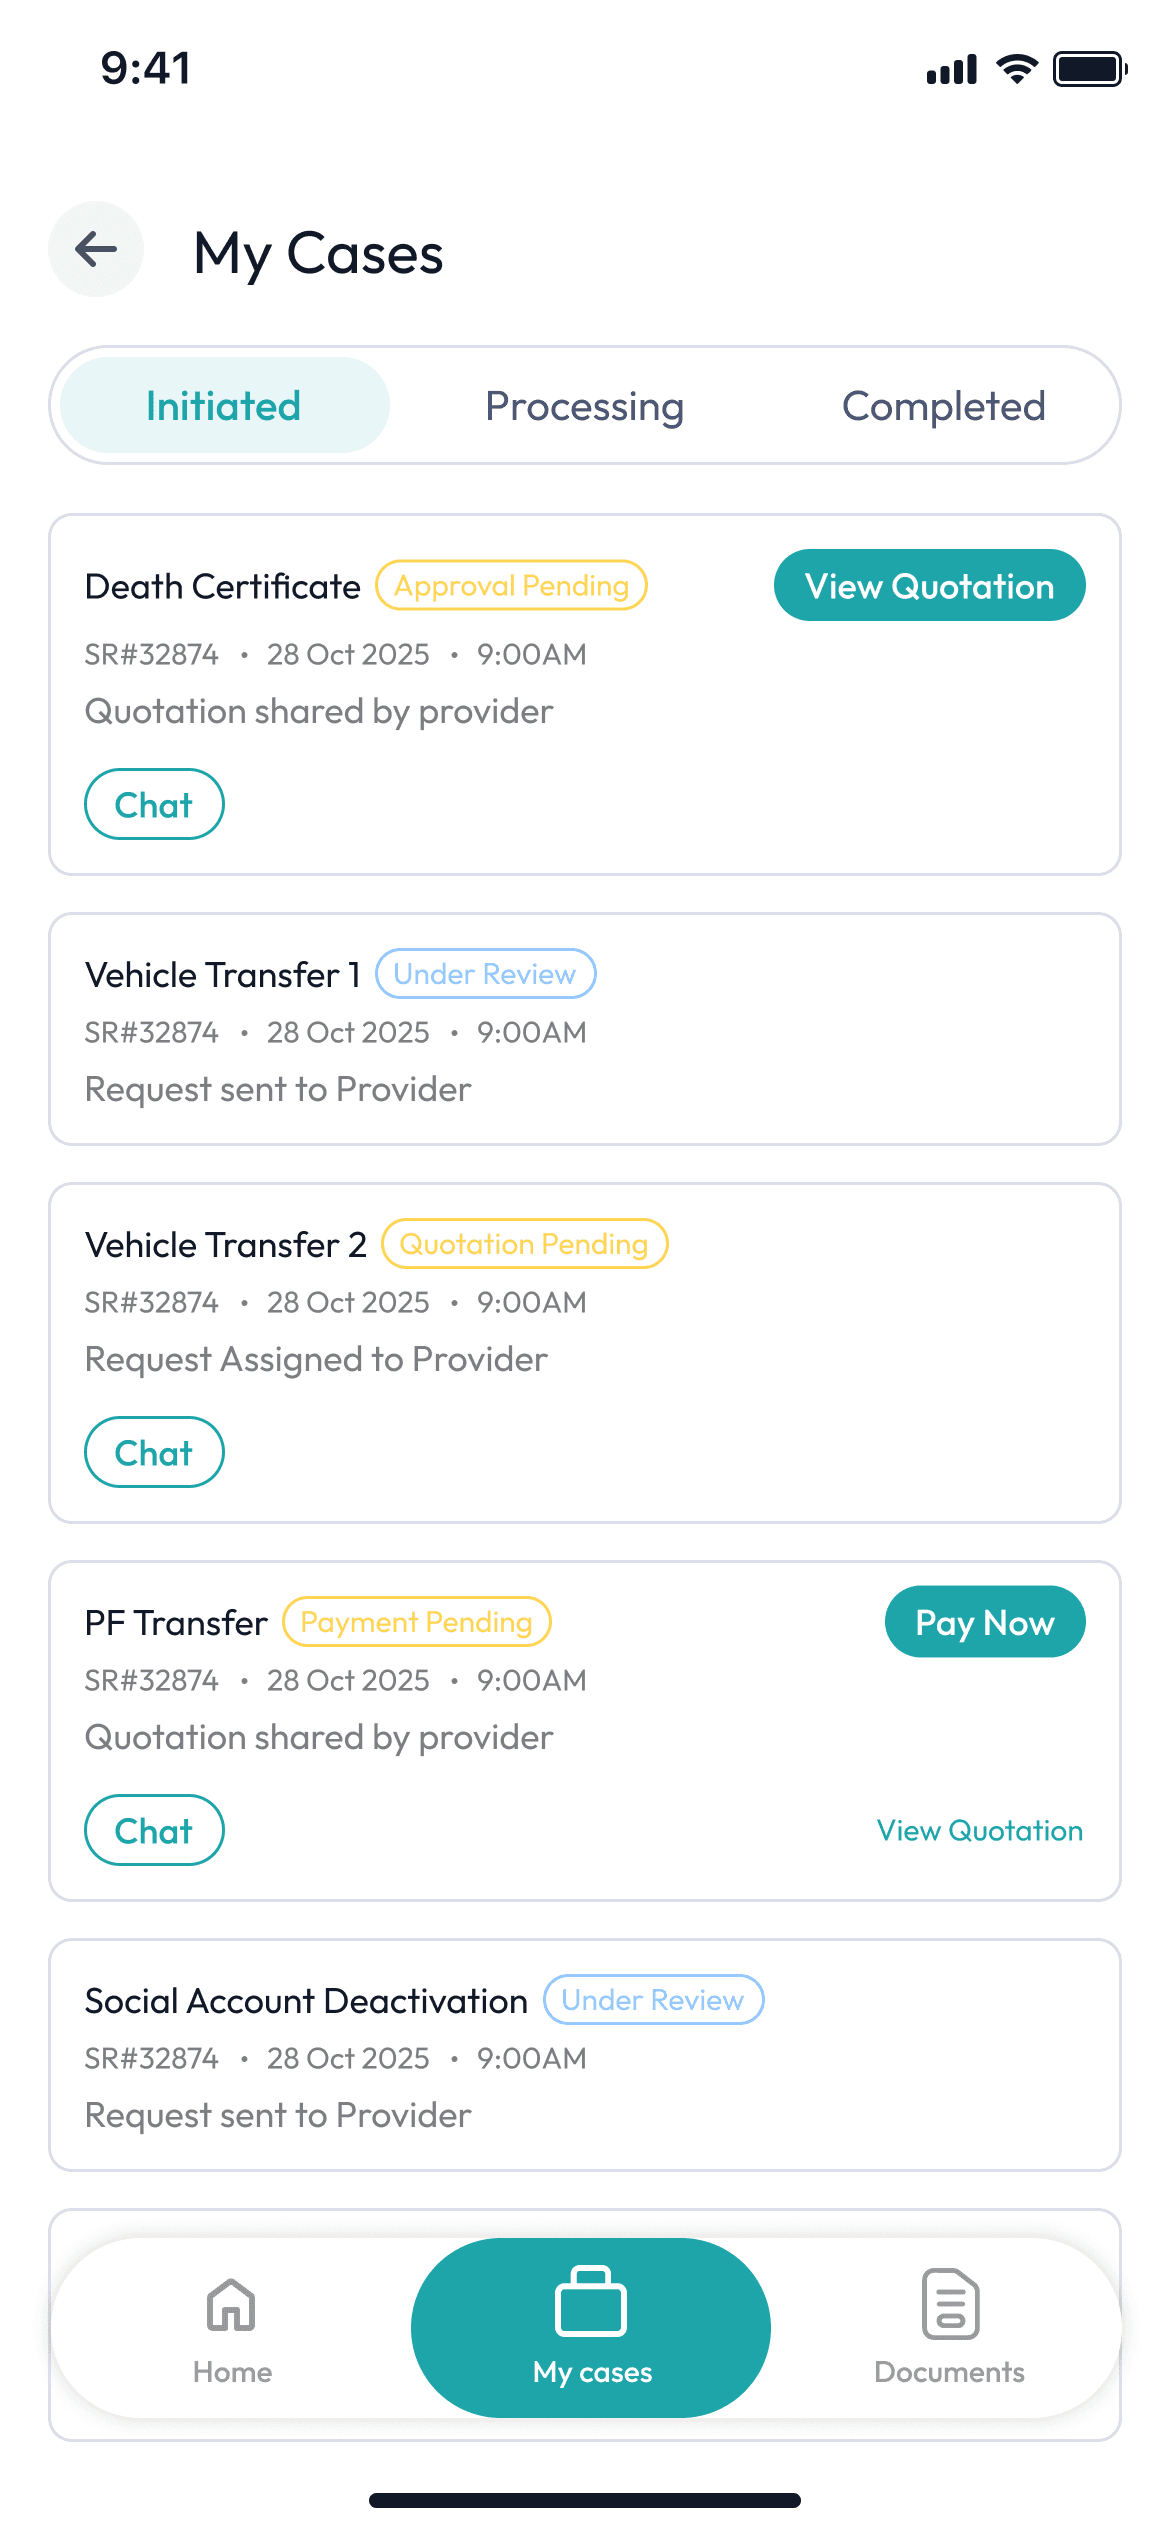Open the Vehicle Transfer 1 case card
Screen dimensions: 1170x2532
point(585,1029)
